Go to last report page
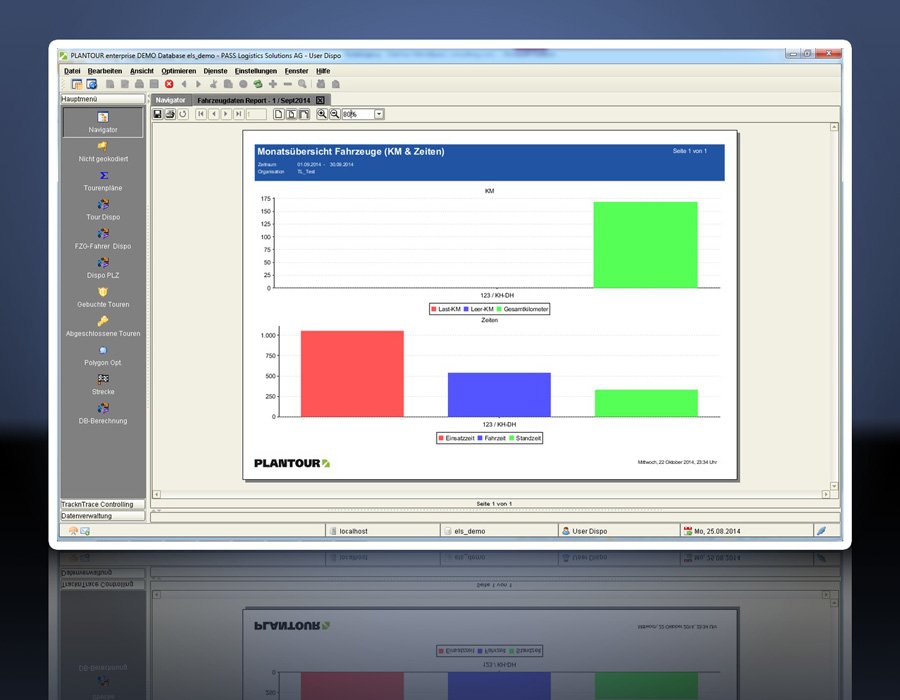 [x=239, y=114]
